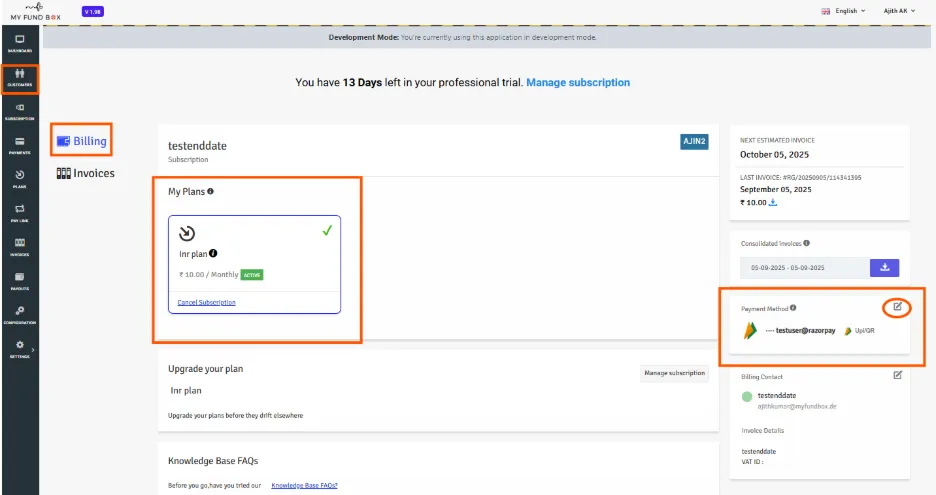Click the Manage subscription button
The image size is (936, 495).
click(x=675, y=373)
